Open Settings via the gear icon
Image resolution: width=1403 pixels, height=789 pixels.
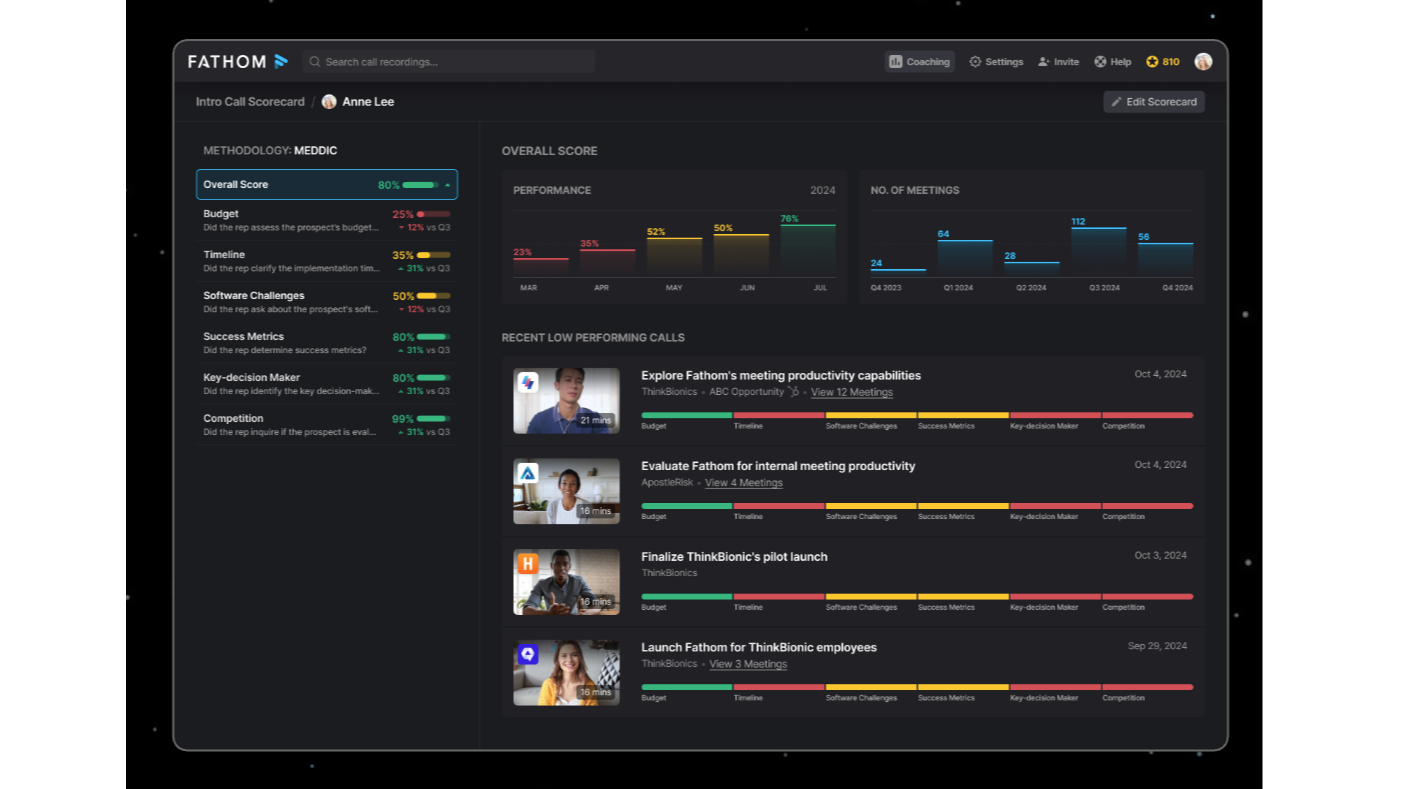pyautogui.click(x=974, y=61)
